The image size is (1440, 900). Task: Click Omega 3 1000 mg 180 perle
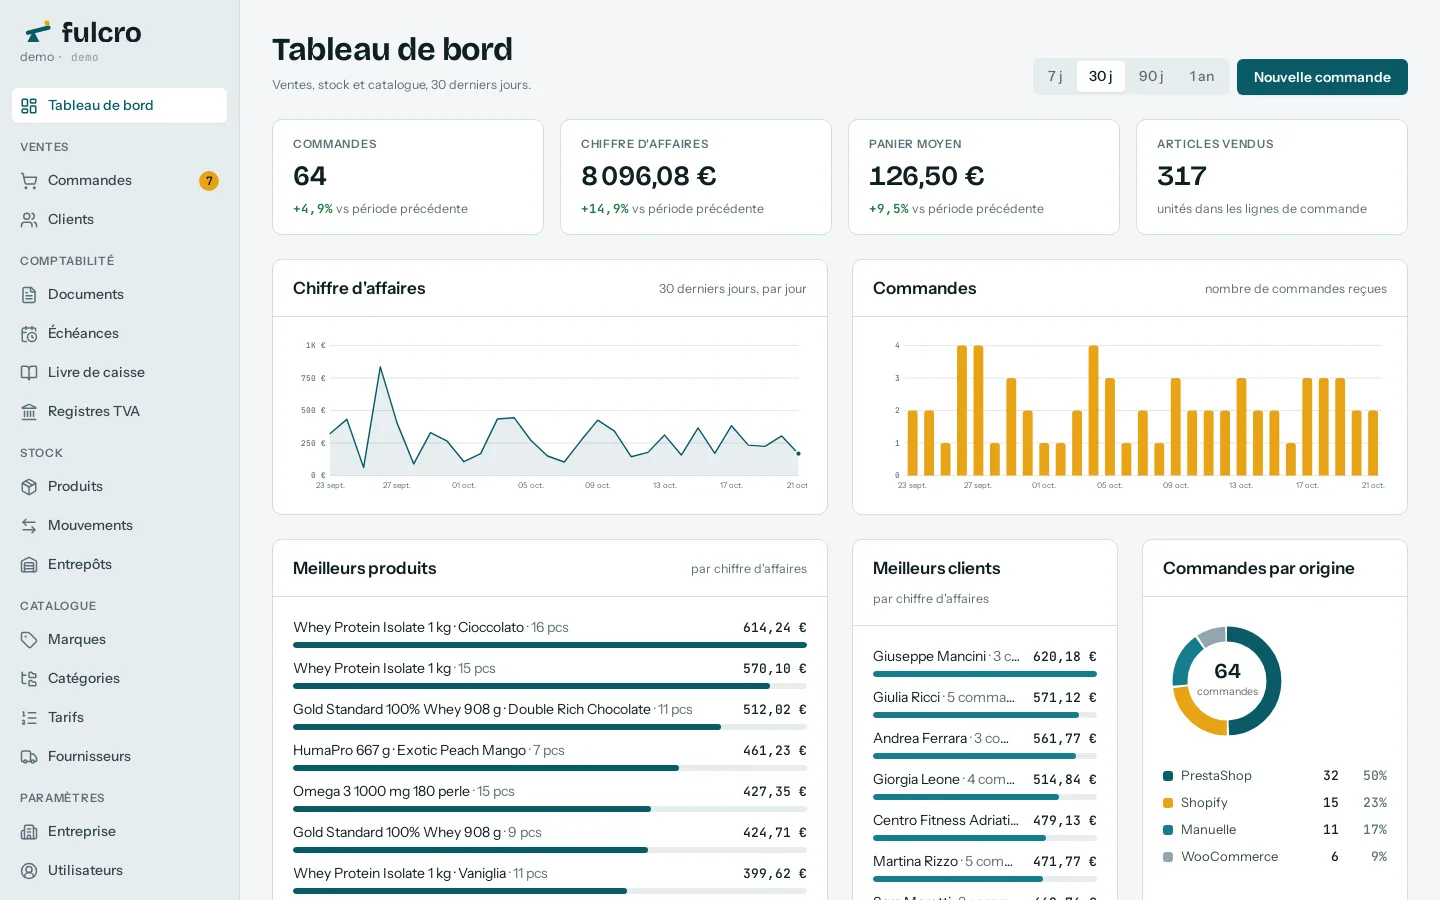[550, 798]
